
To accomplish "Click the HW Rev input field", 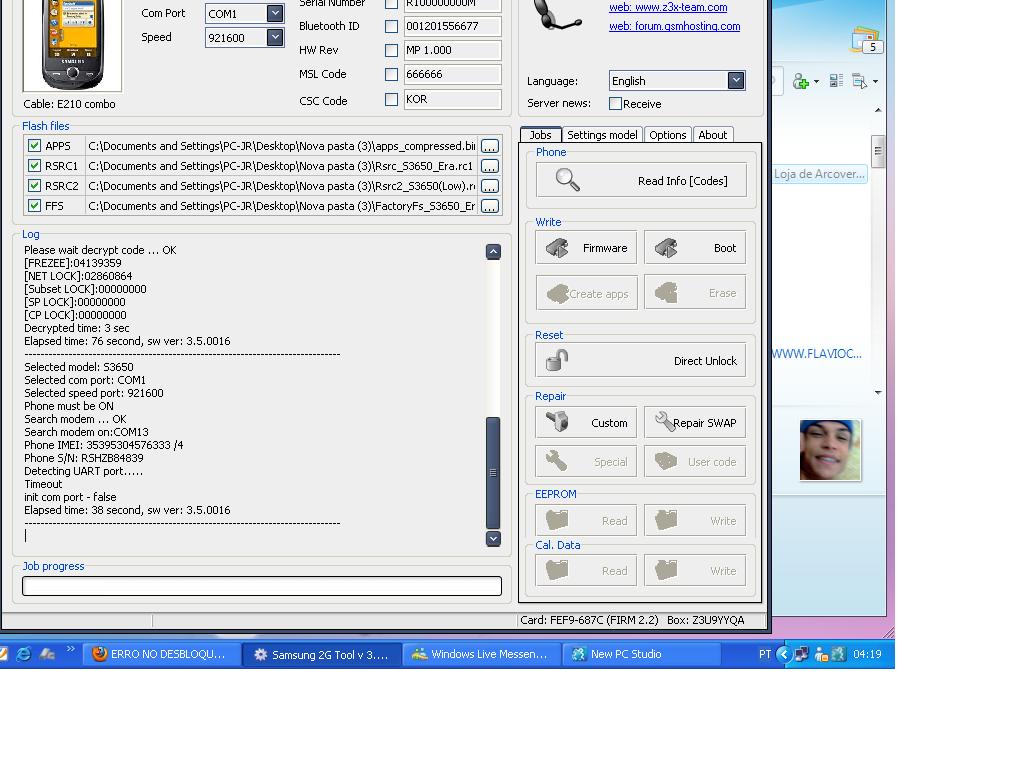I will (x=453, y=50).
